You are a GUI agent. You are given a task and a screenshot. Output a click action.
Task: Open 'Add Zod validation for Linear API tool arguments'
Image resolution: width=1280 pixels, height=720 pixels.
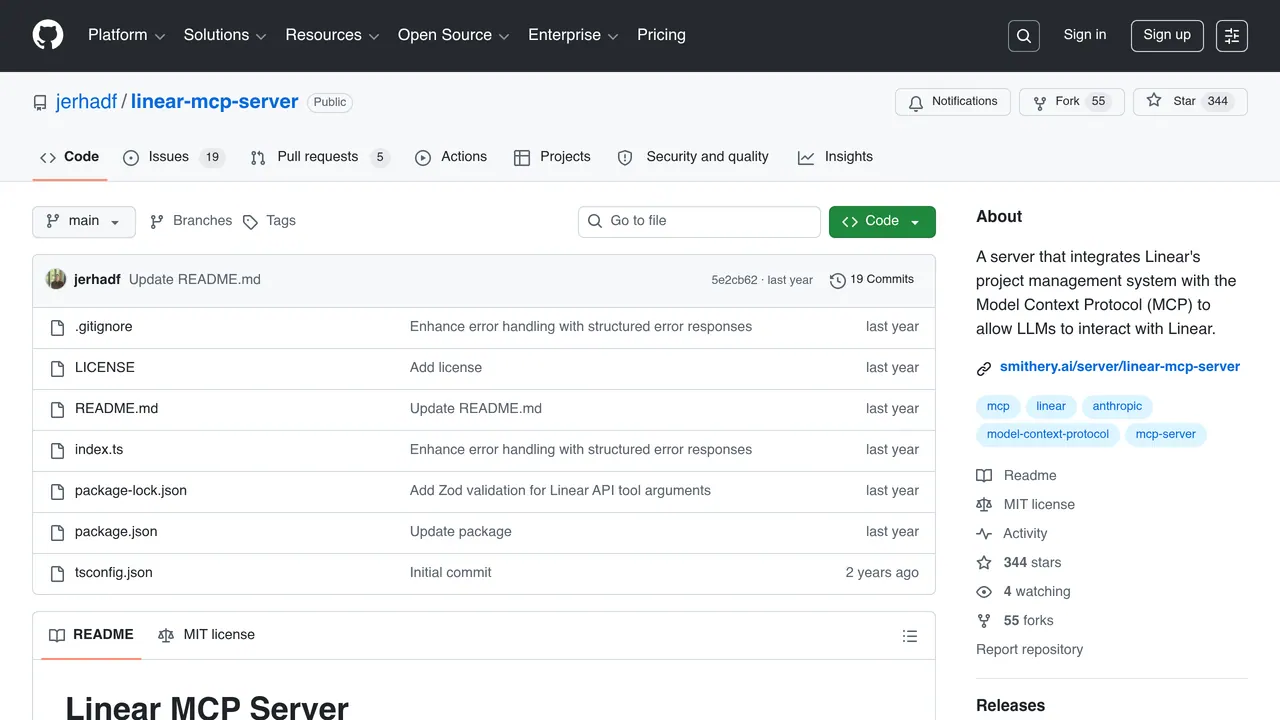point(560,491)
